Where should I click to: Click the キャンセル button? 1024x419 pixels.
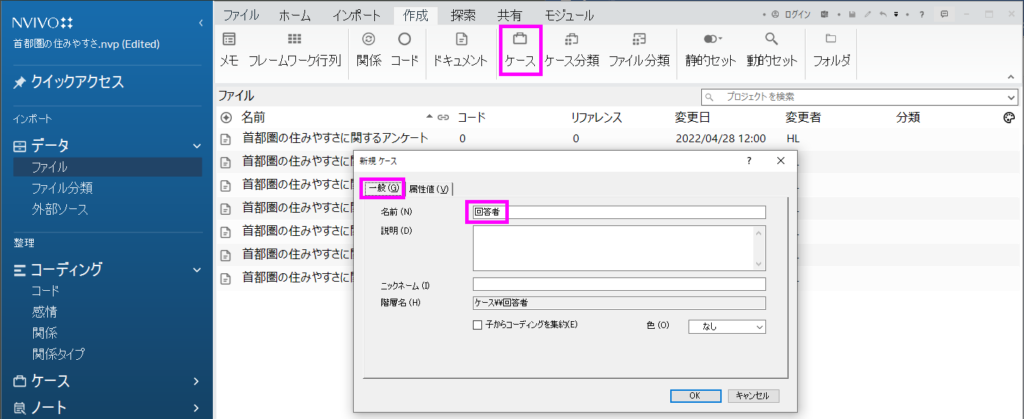(752, 395)
